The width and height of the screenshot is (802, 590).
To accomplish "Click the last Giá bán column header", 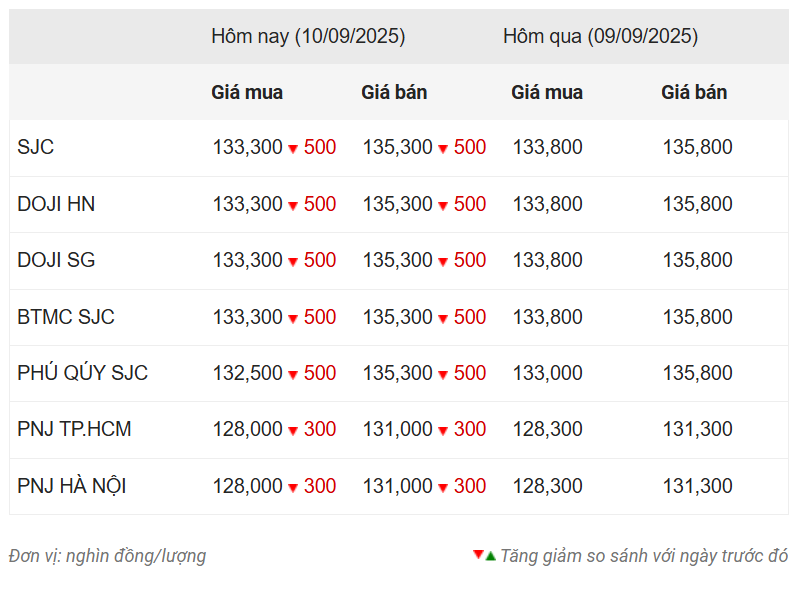I will pos(694,93).
